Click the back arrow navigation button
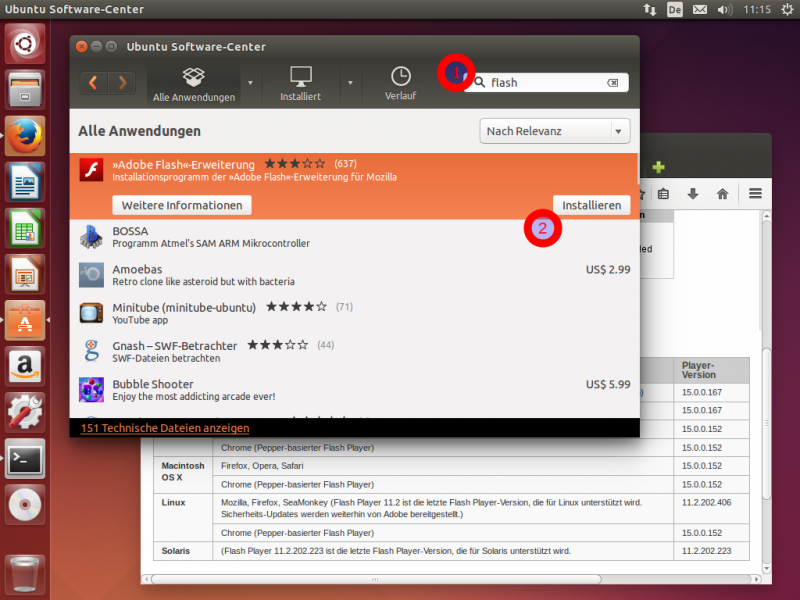This screenshot has width=800, height=600. pos(94,83)
